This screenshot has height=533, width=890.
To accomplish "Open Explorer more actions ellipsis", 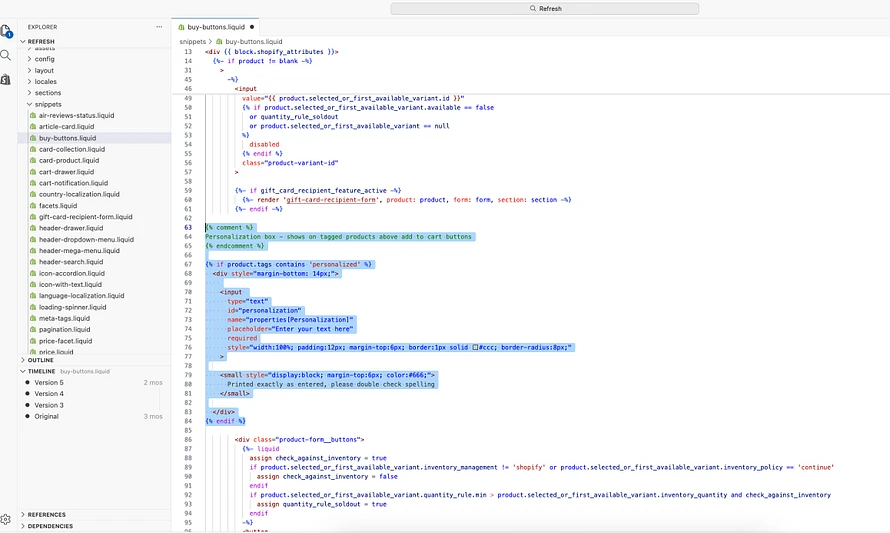I will tap(159, 27).
